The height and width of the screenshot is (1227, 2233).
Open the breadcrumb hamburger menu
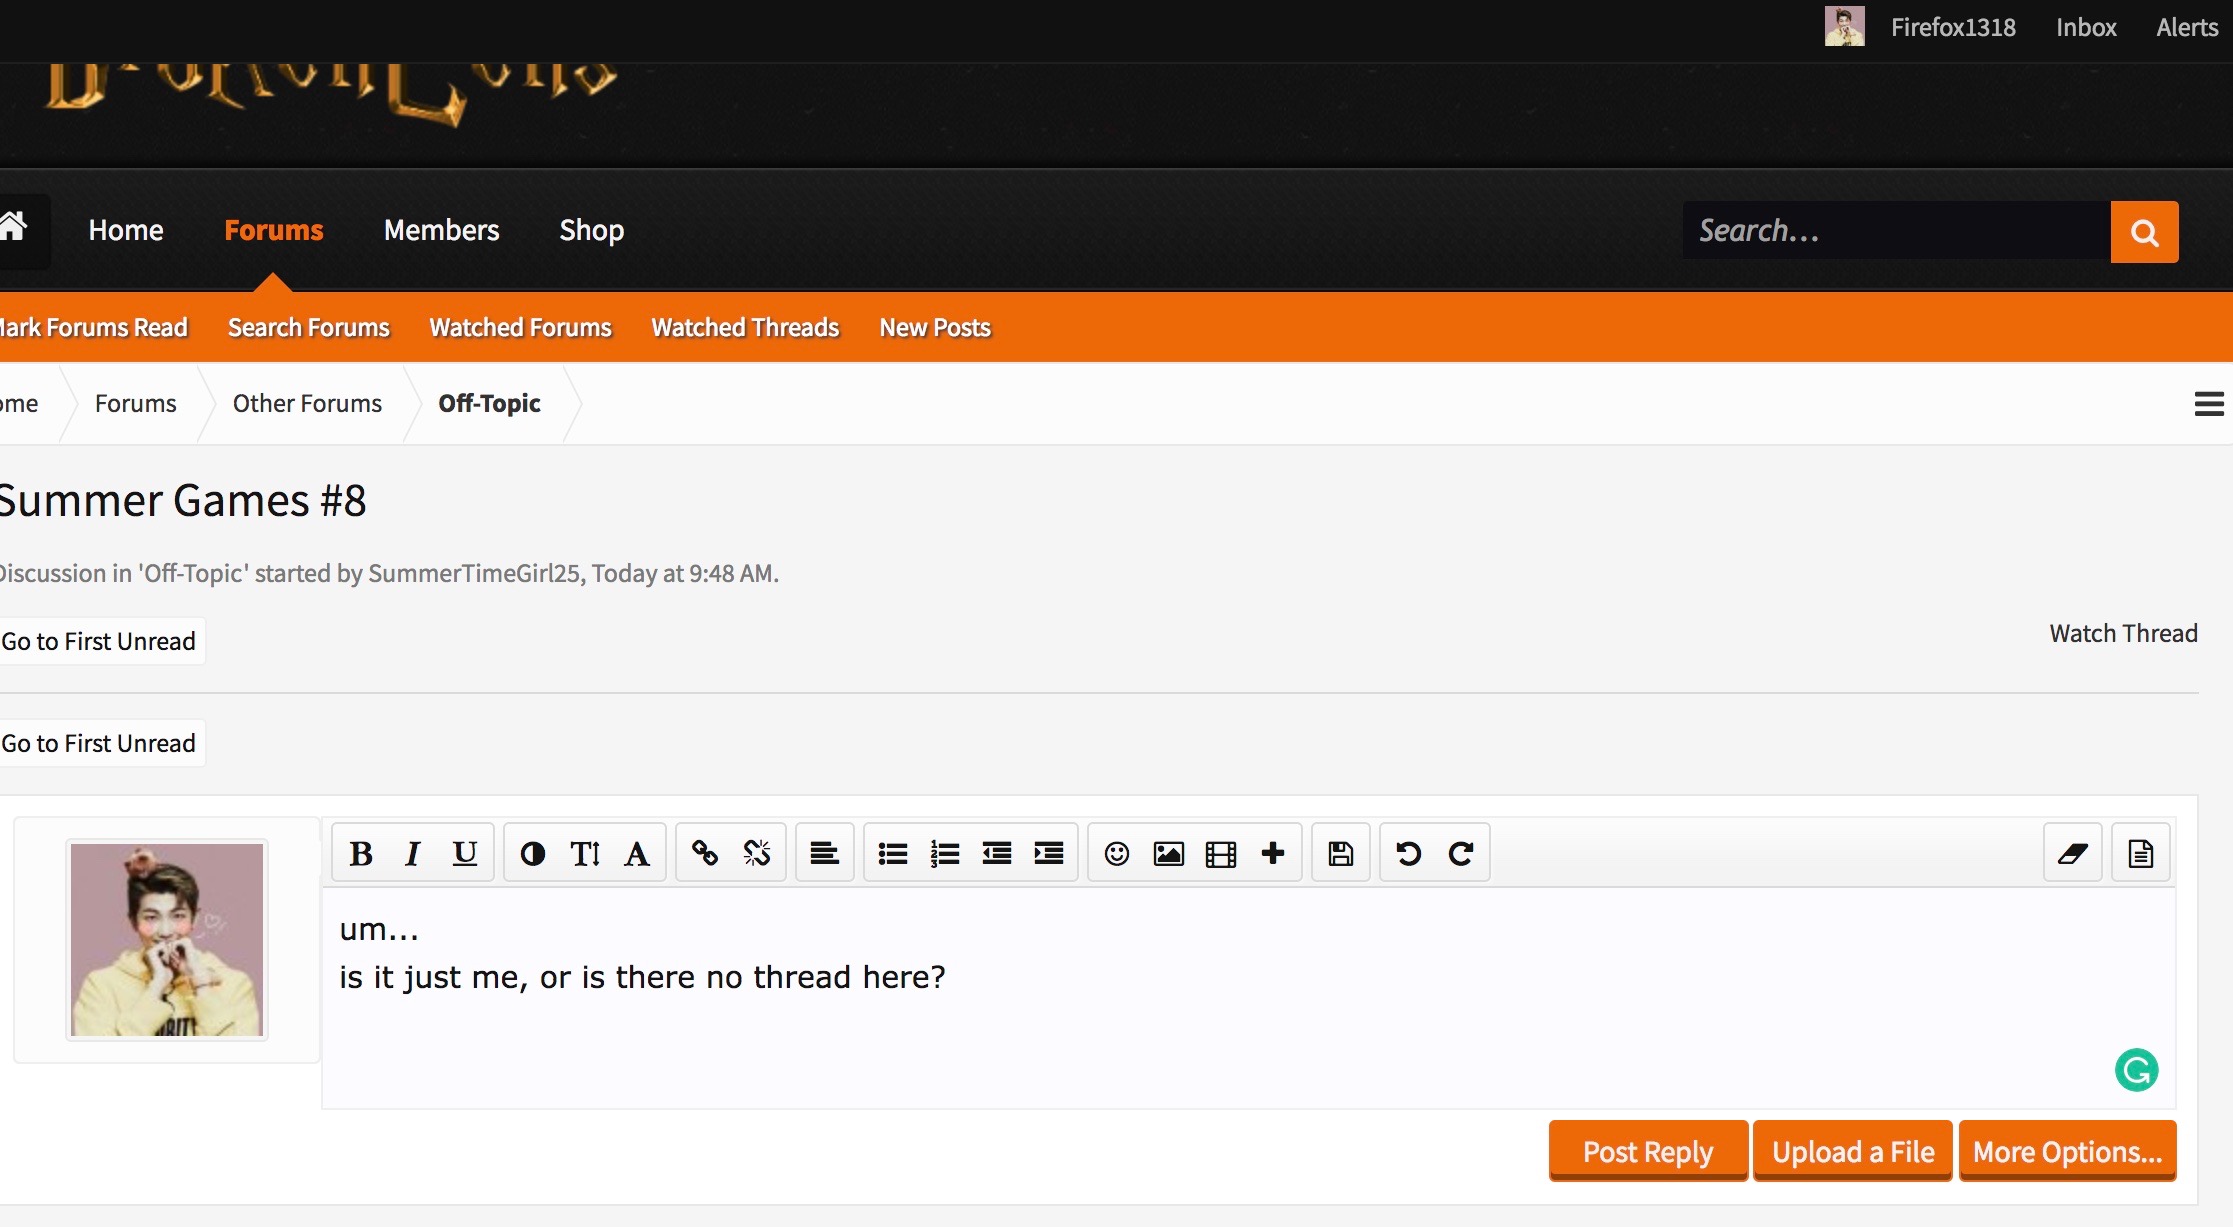click(x=2209, y=404)
